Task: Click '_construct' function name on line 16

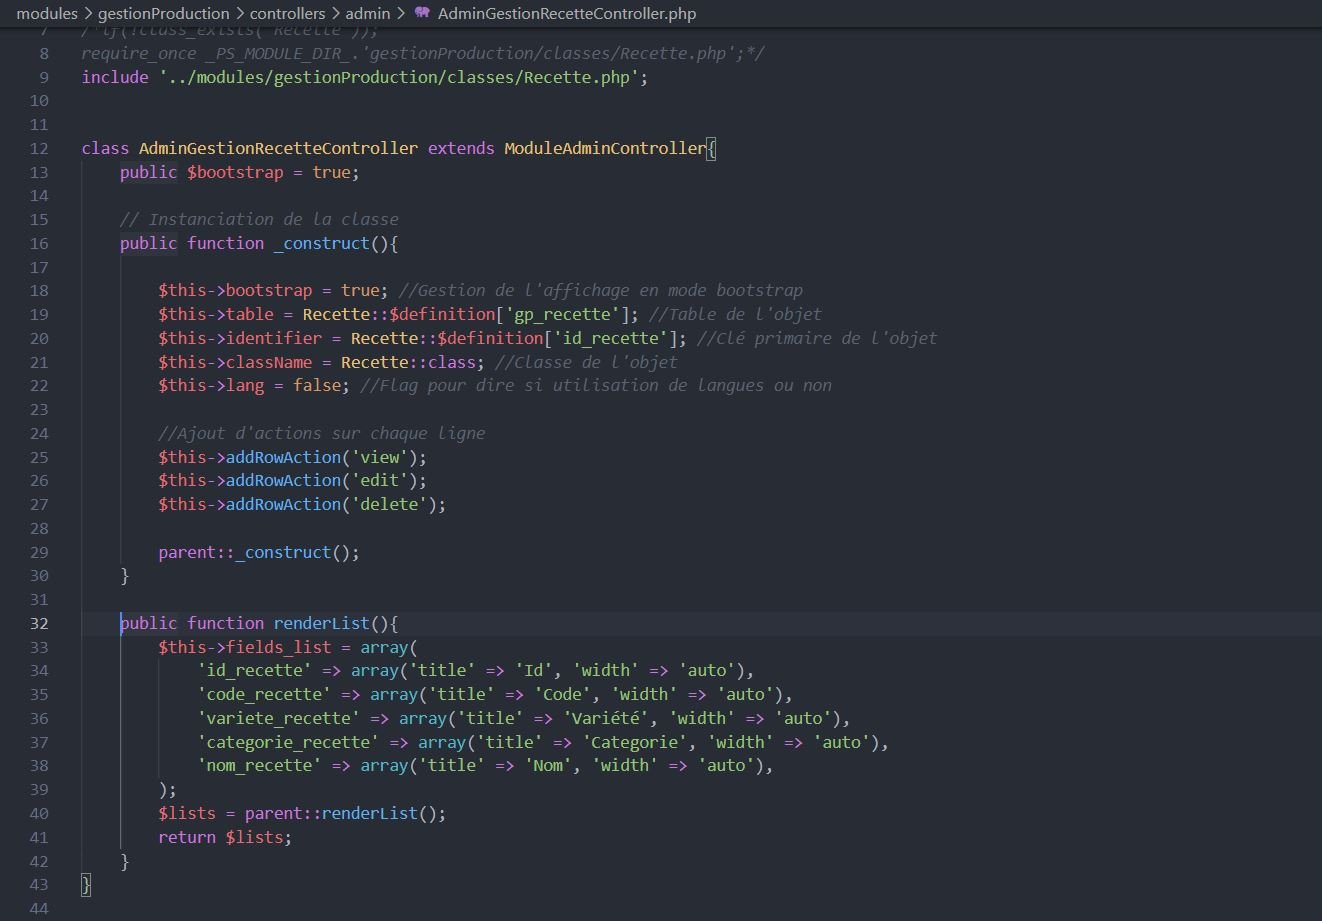Action: pyautogui.click(x=322, y=243)
